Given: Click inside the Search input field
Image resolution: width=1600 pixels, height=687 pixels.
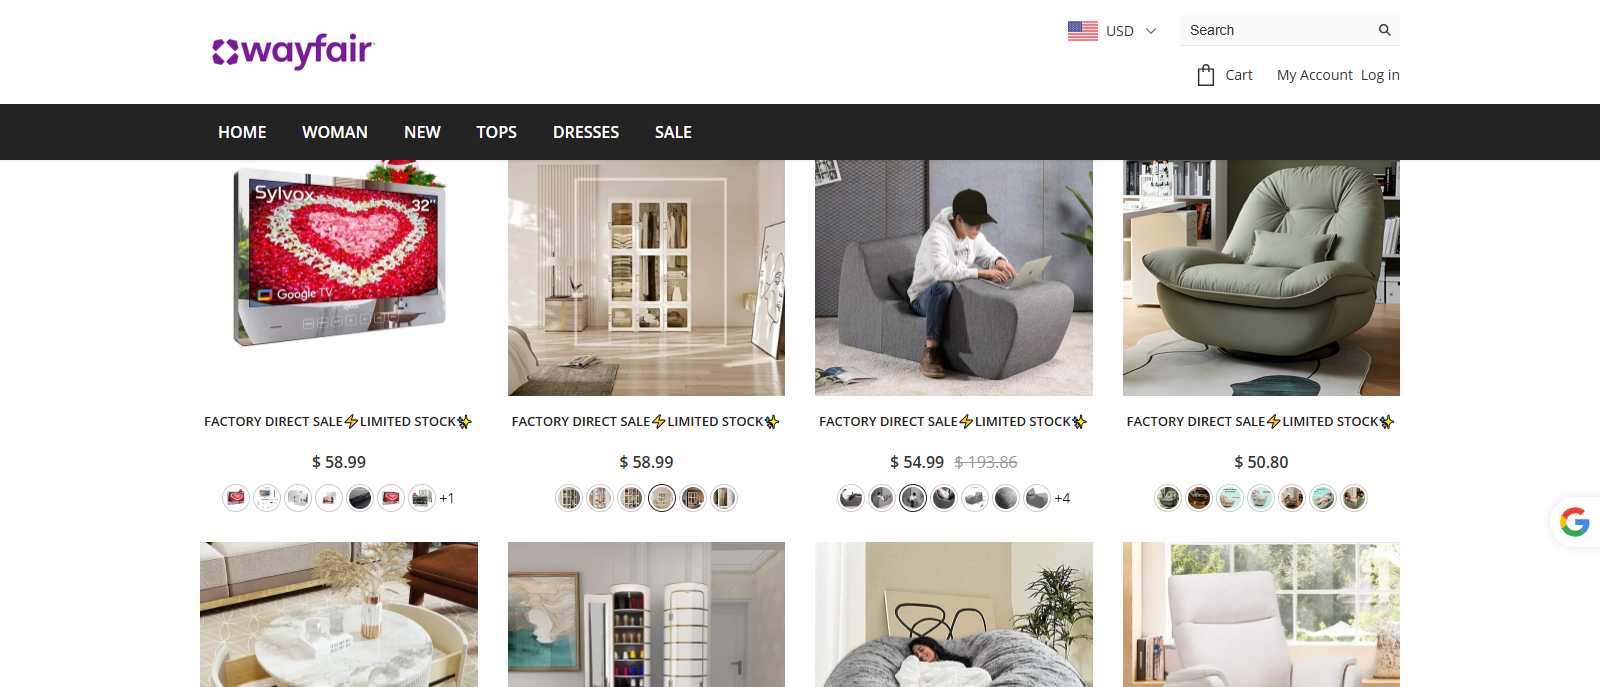Looking at the screenshot, I should pyautogui.click(x=1280, y=30).
